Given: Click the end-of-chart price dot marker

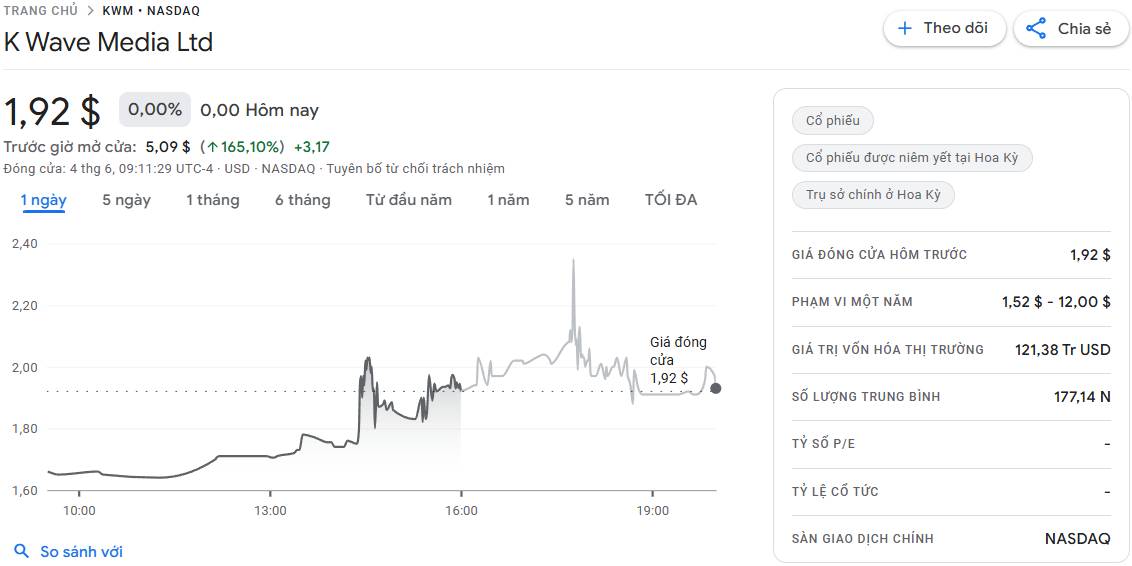Looking at the screenshot, I should coord(715,388).
